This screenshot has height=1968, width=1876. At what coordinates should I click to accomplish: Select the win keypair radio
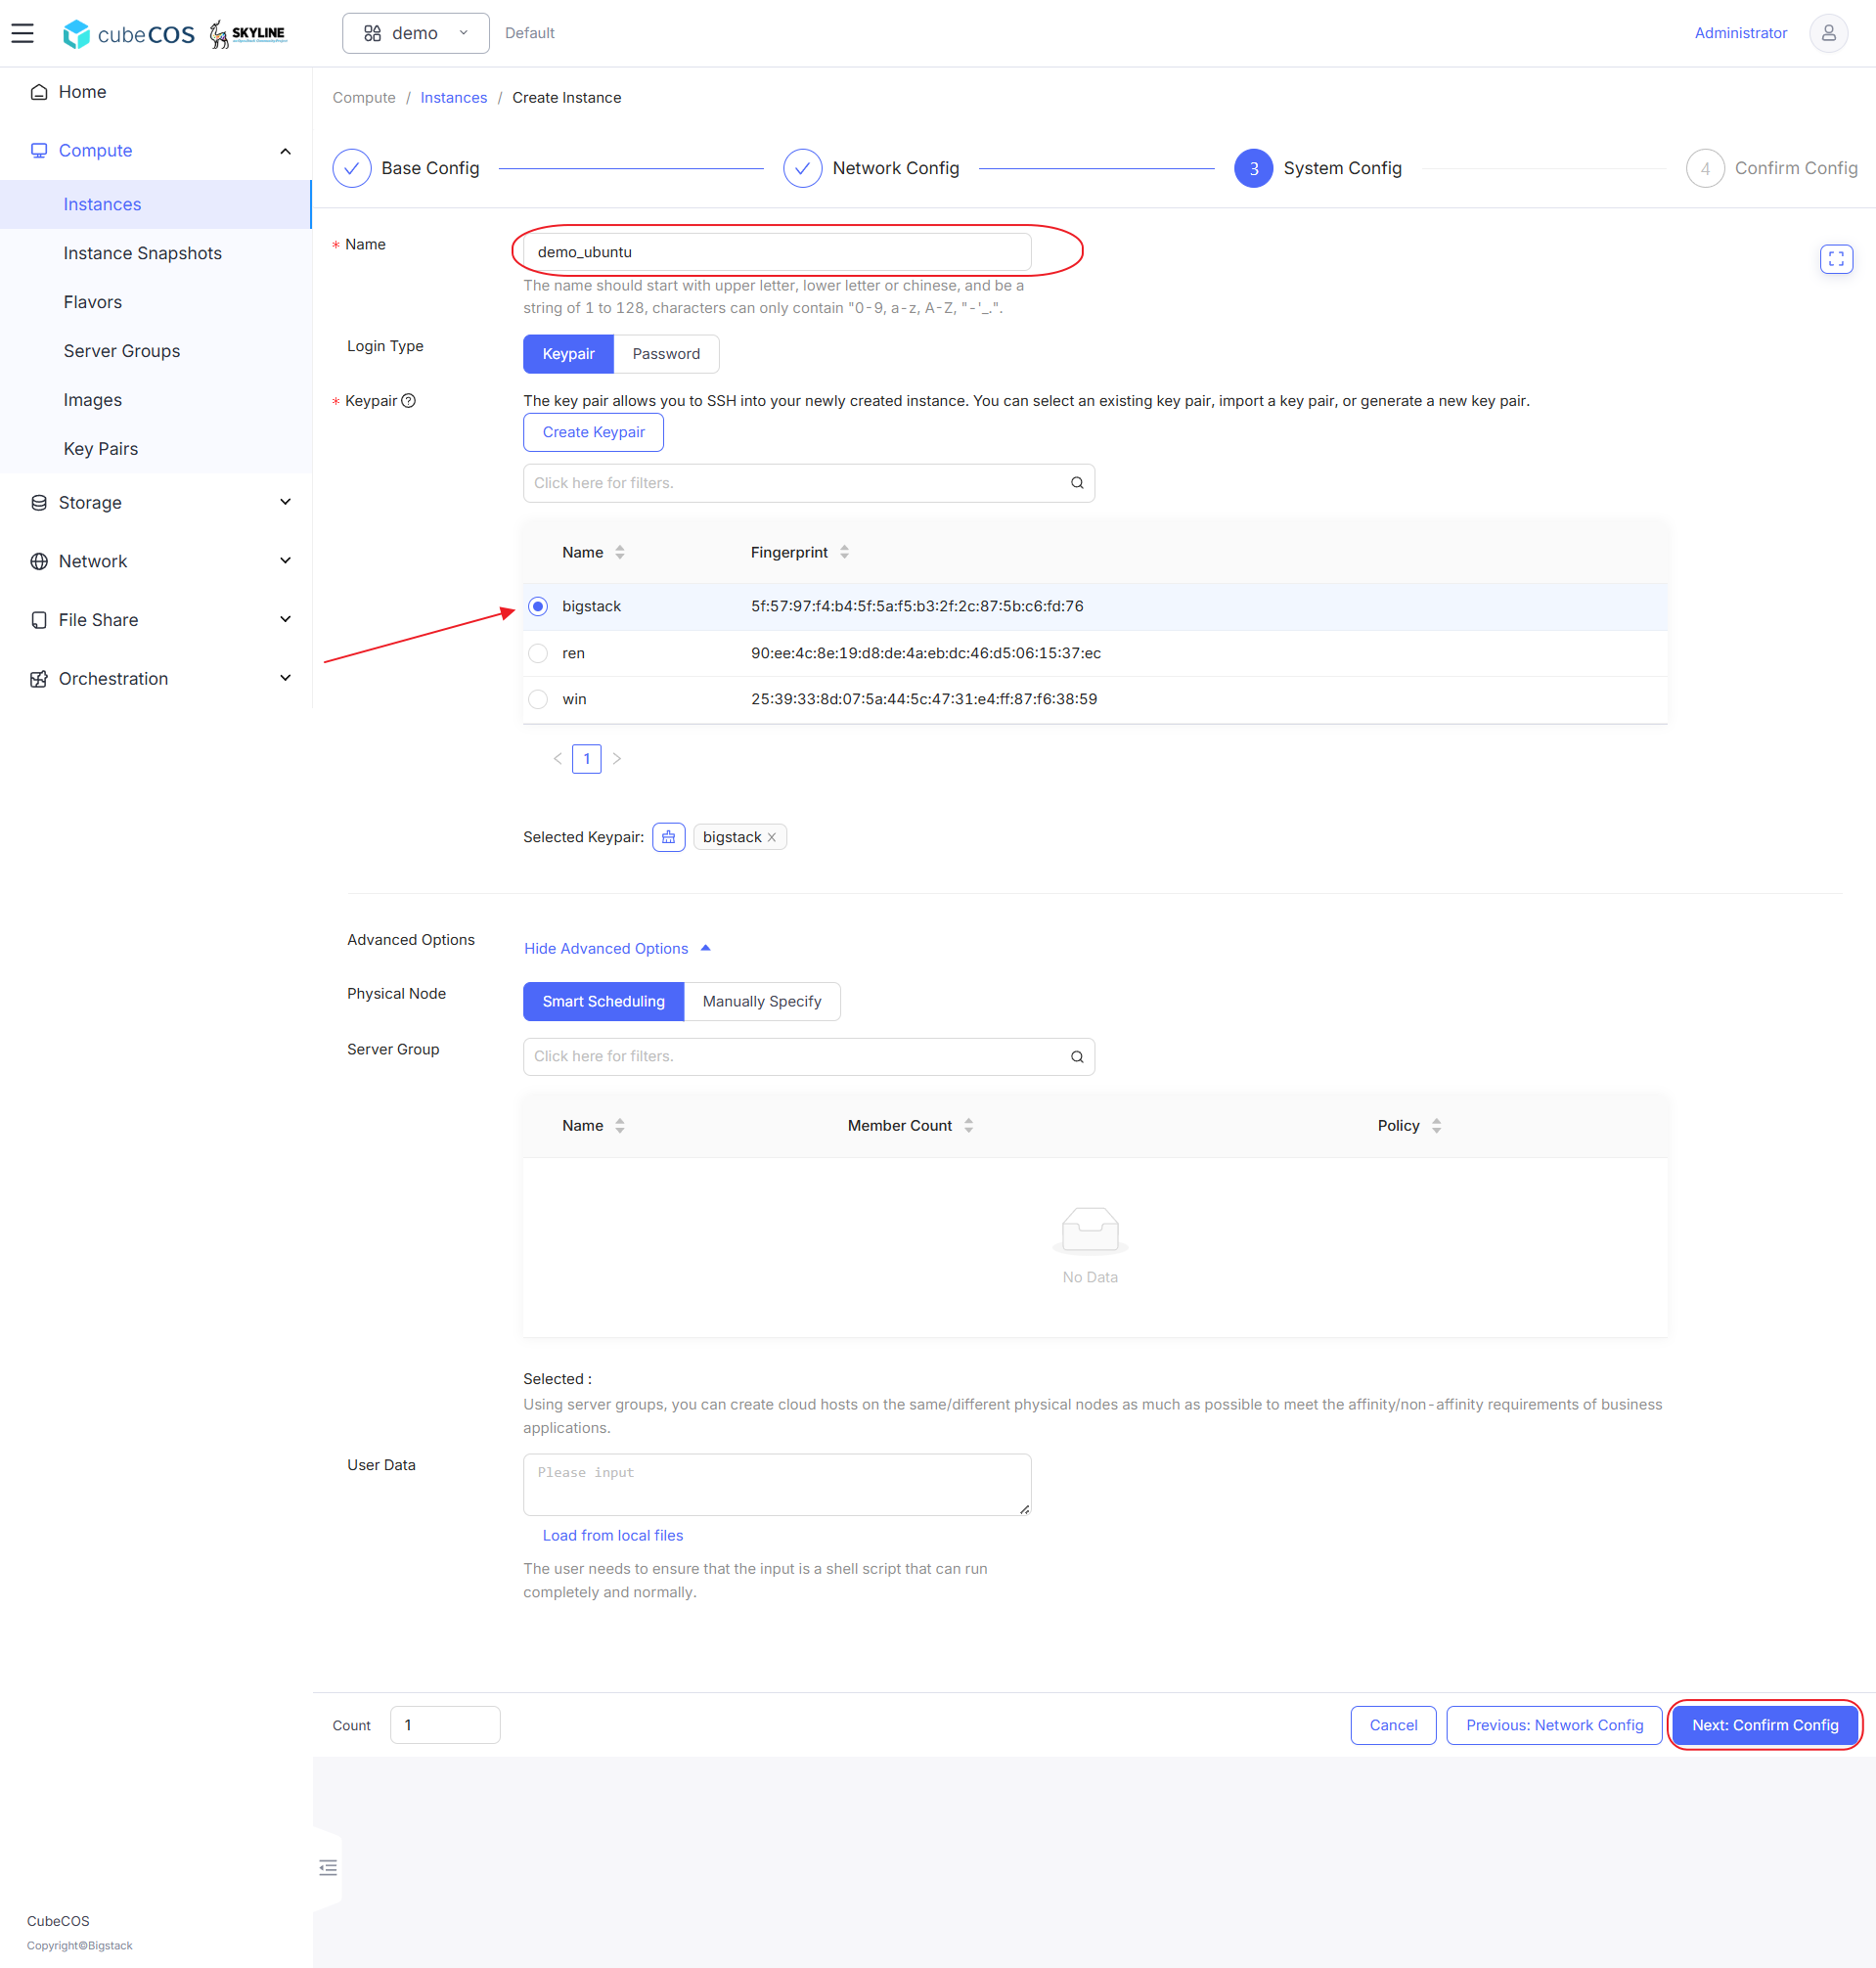(x=538, y=700)
